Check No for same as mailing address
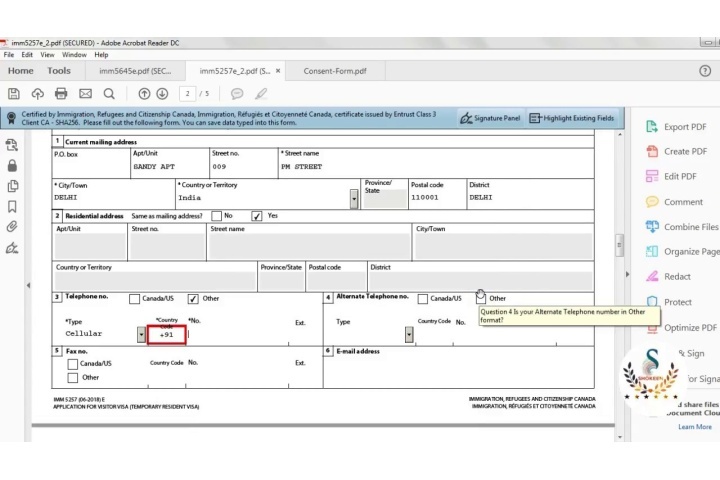This screenshot has height=480, width=720. 217,215
